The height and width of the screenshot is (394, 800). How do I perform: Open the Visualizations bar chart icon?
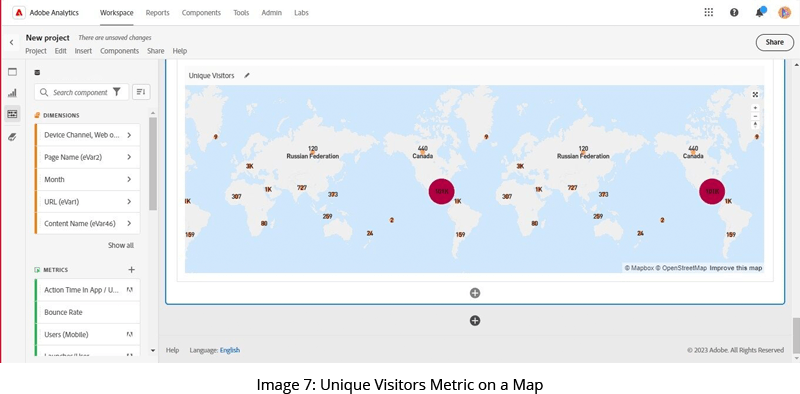click(12, 93)
